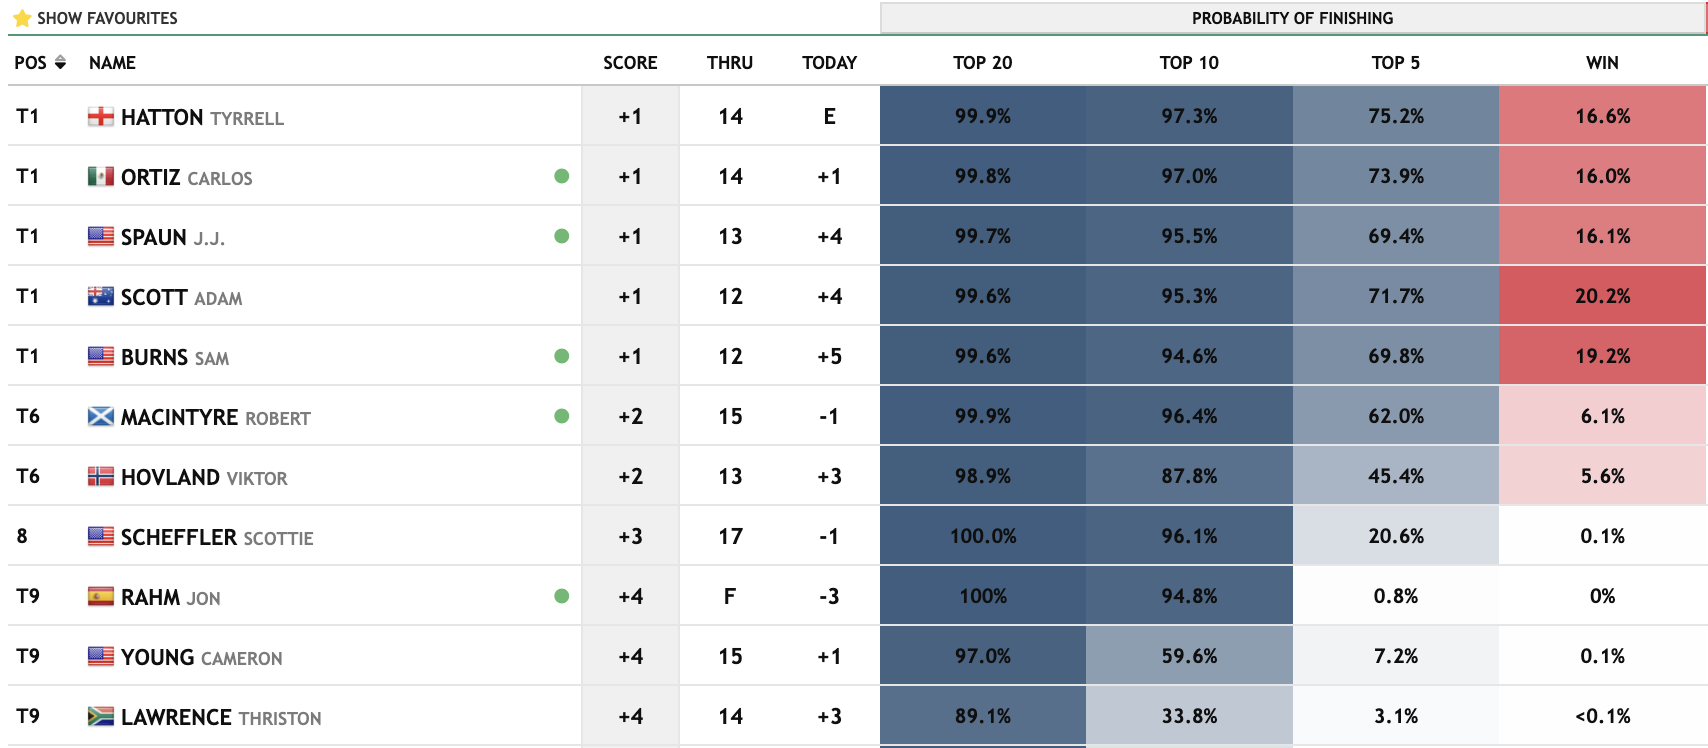Click the Australia flag beside Scott

pos(100,297)
